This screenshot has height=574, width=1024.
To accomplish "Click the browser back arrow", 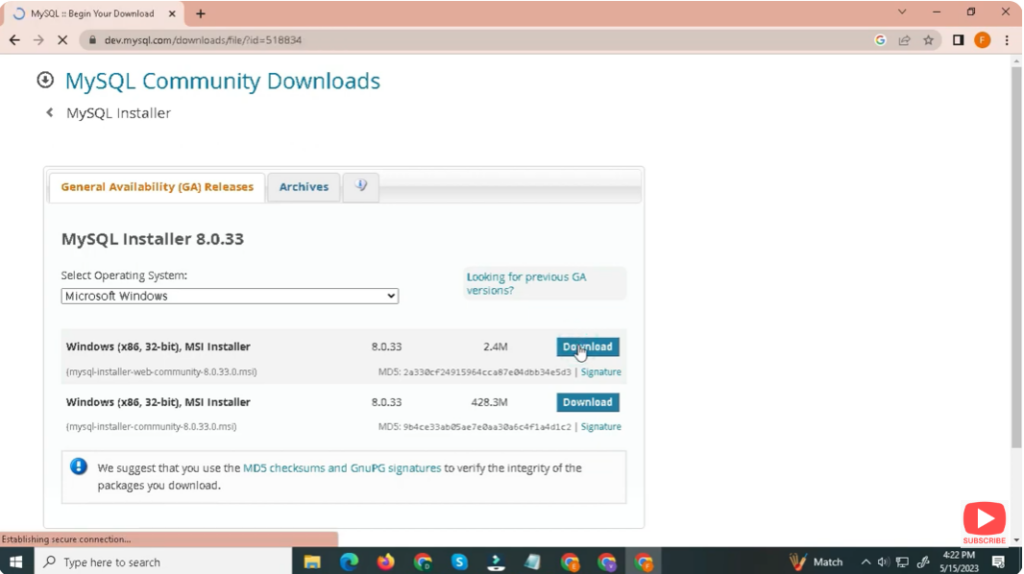I will (x=14, y=40).
